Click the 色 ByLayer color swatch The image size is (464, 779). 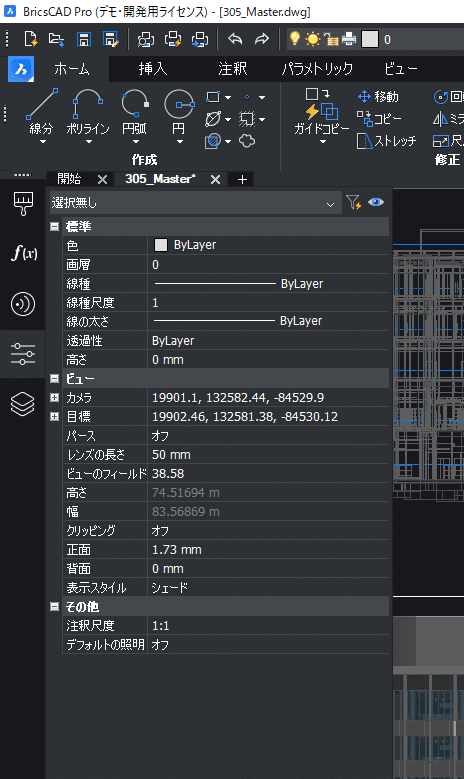coord(161,245)
